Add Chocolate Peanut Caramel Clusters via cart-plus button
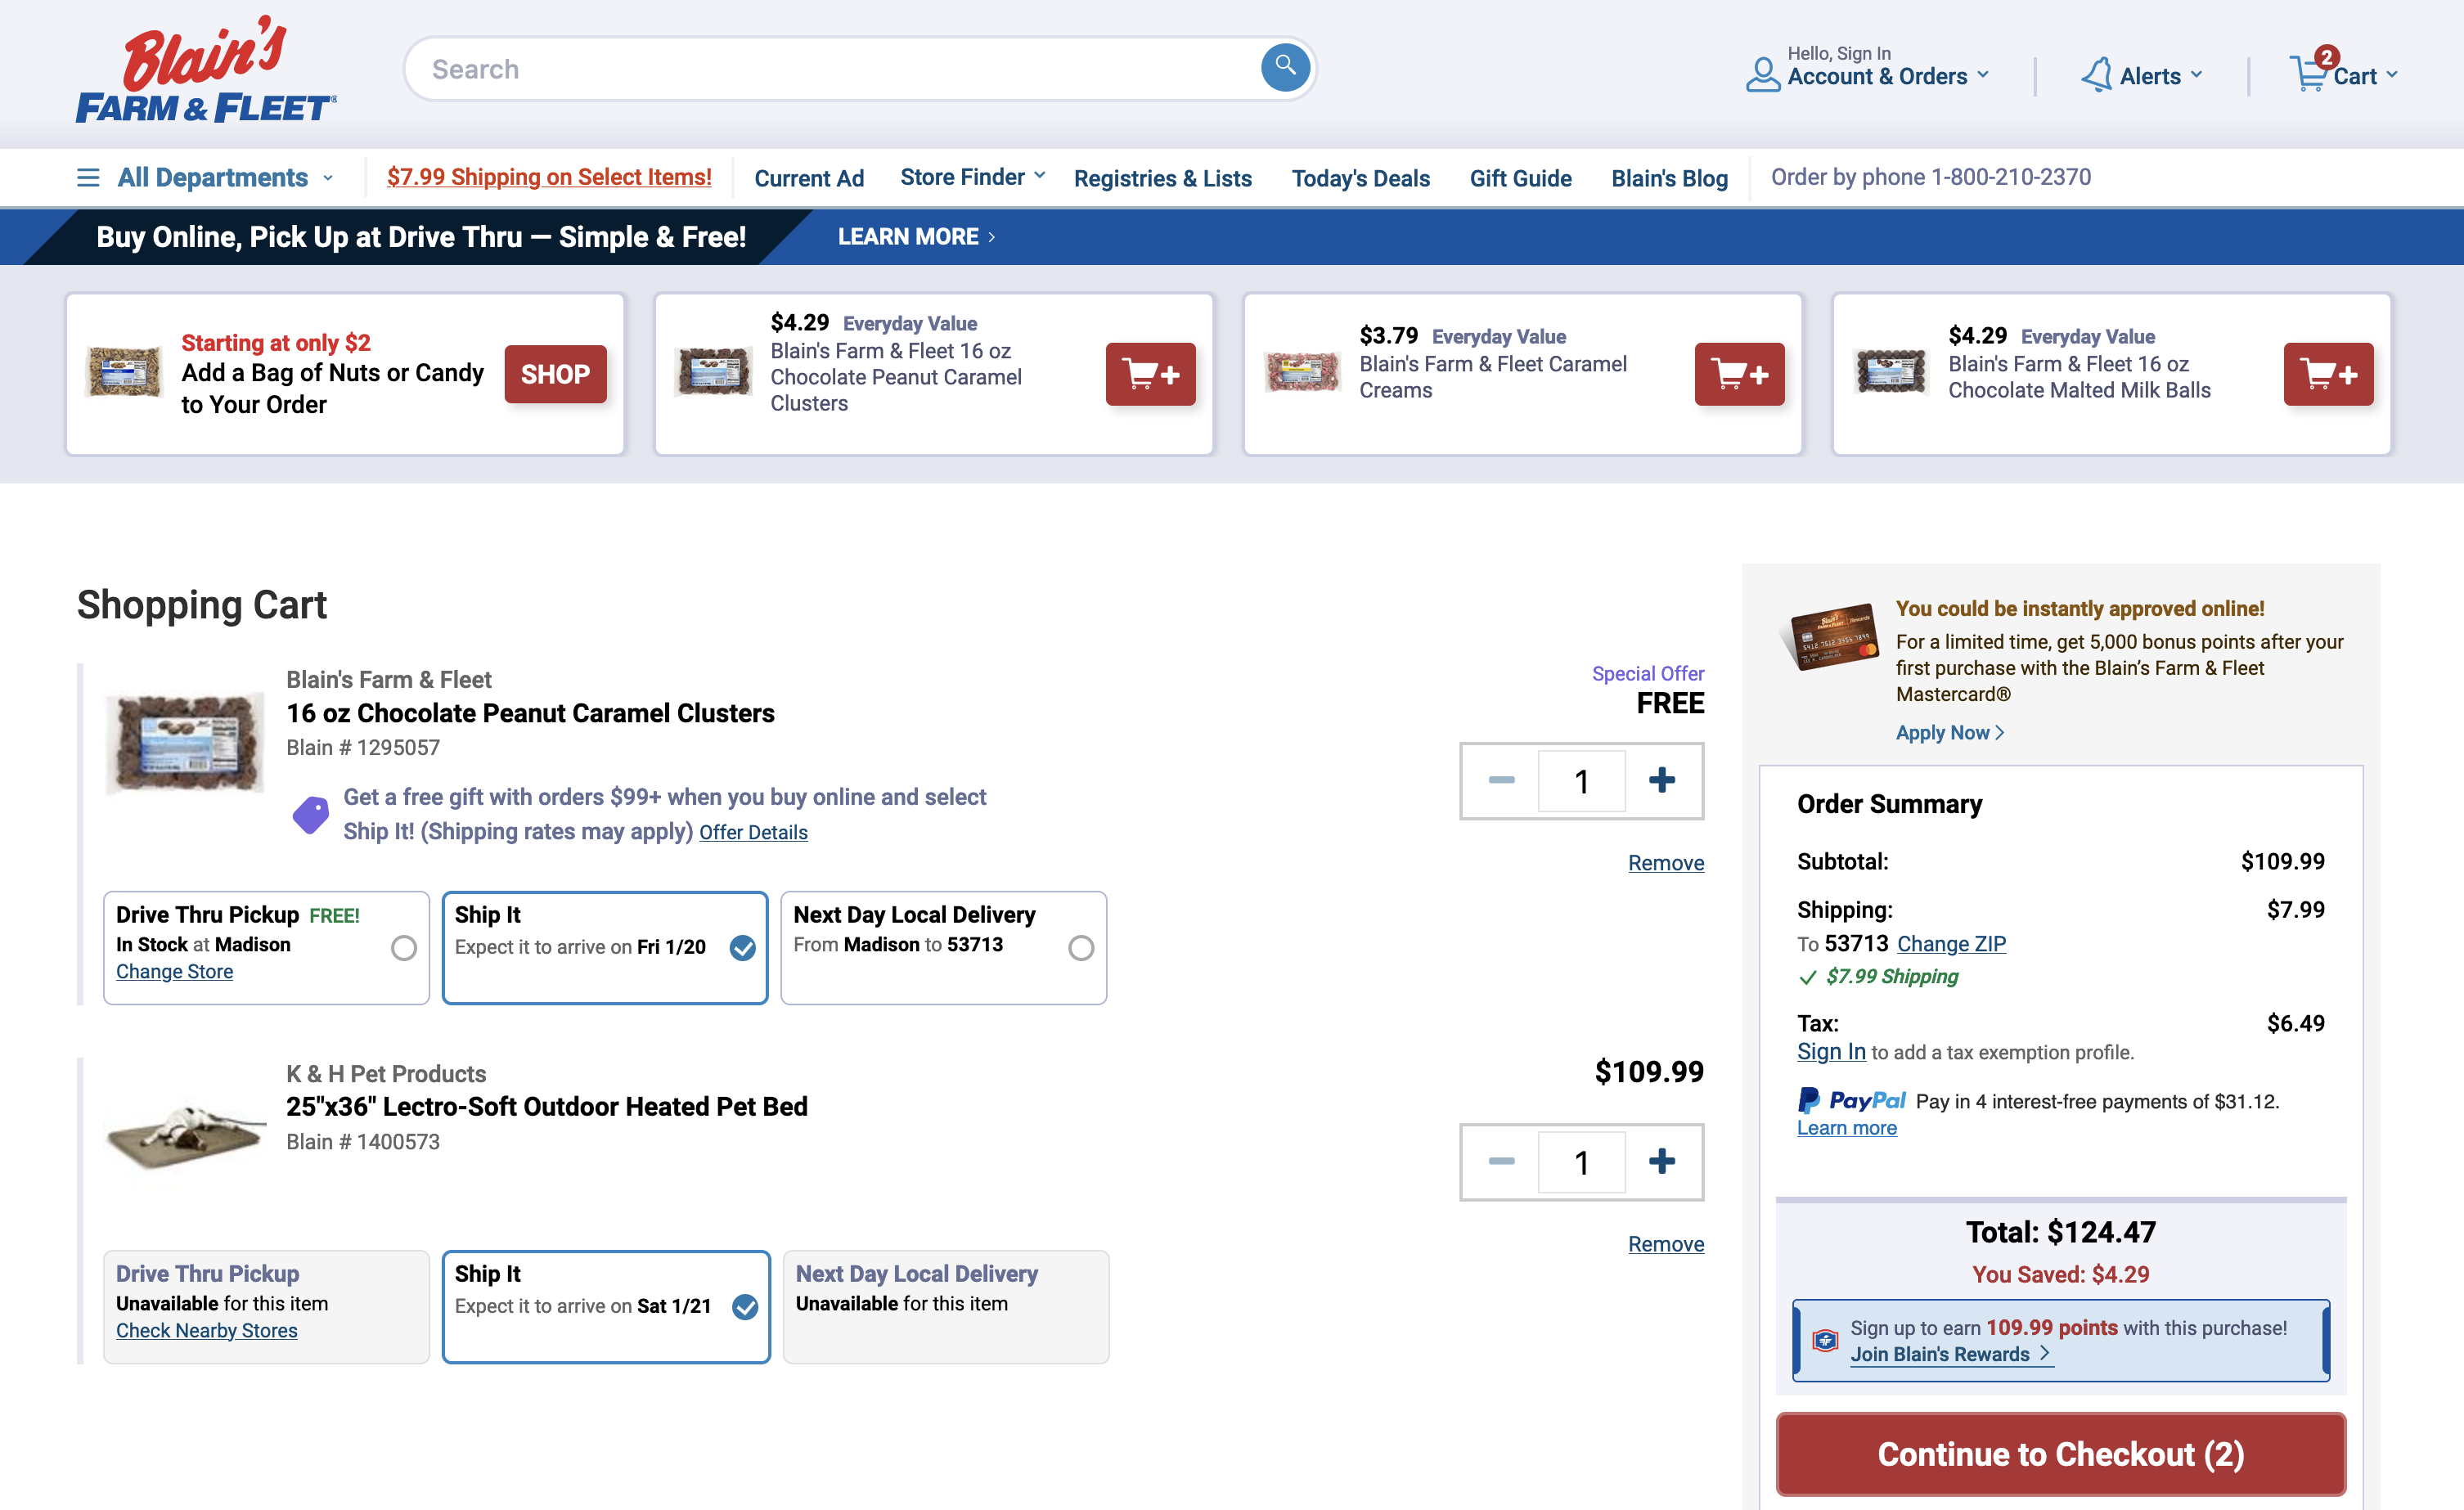 [x=1150, y=374]
